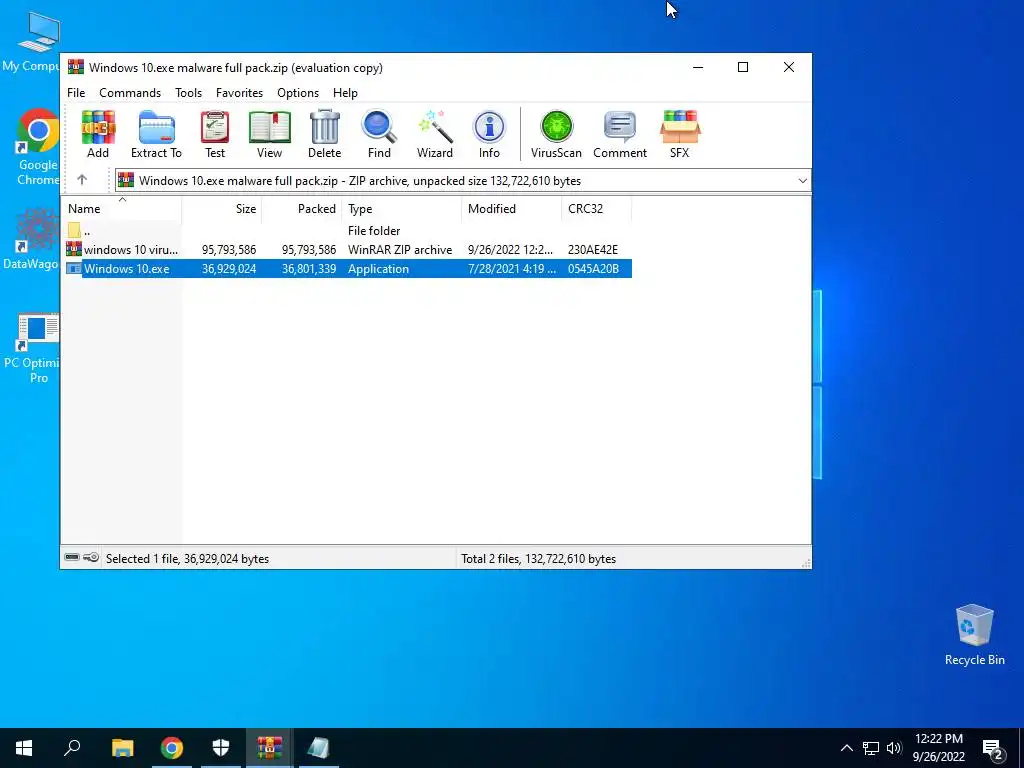The height and width of the screenshot is (768, 1024).
Task: Click WinRAR icon in taskbar
Action: [x=269, y=748]
